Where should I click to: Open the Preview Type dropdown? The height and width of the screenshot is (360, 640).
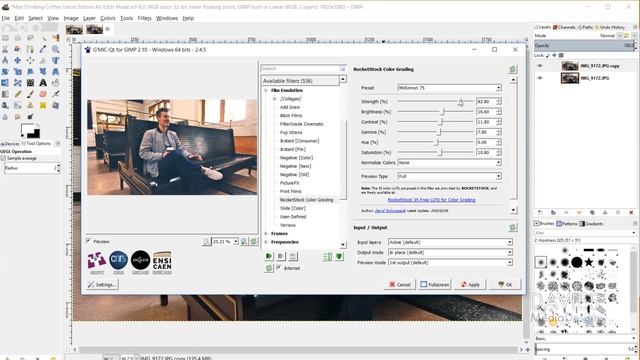coord(449,176)
